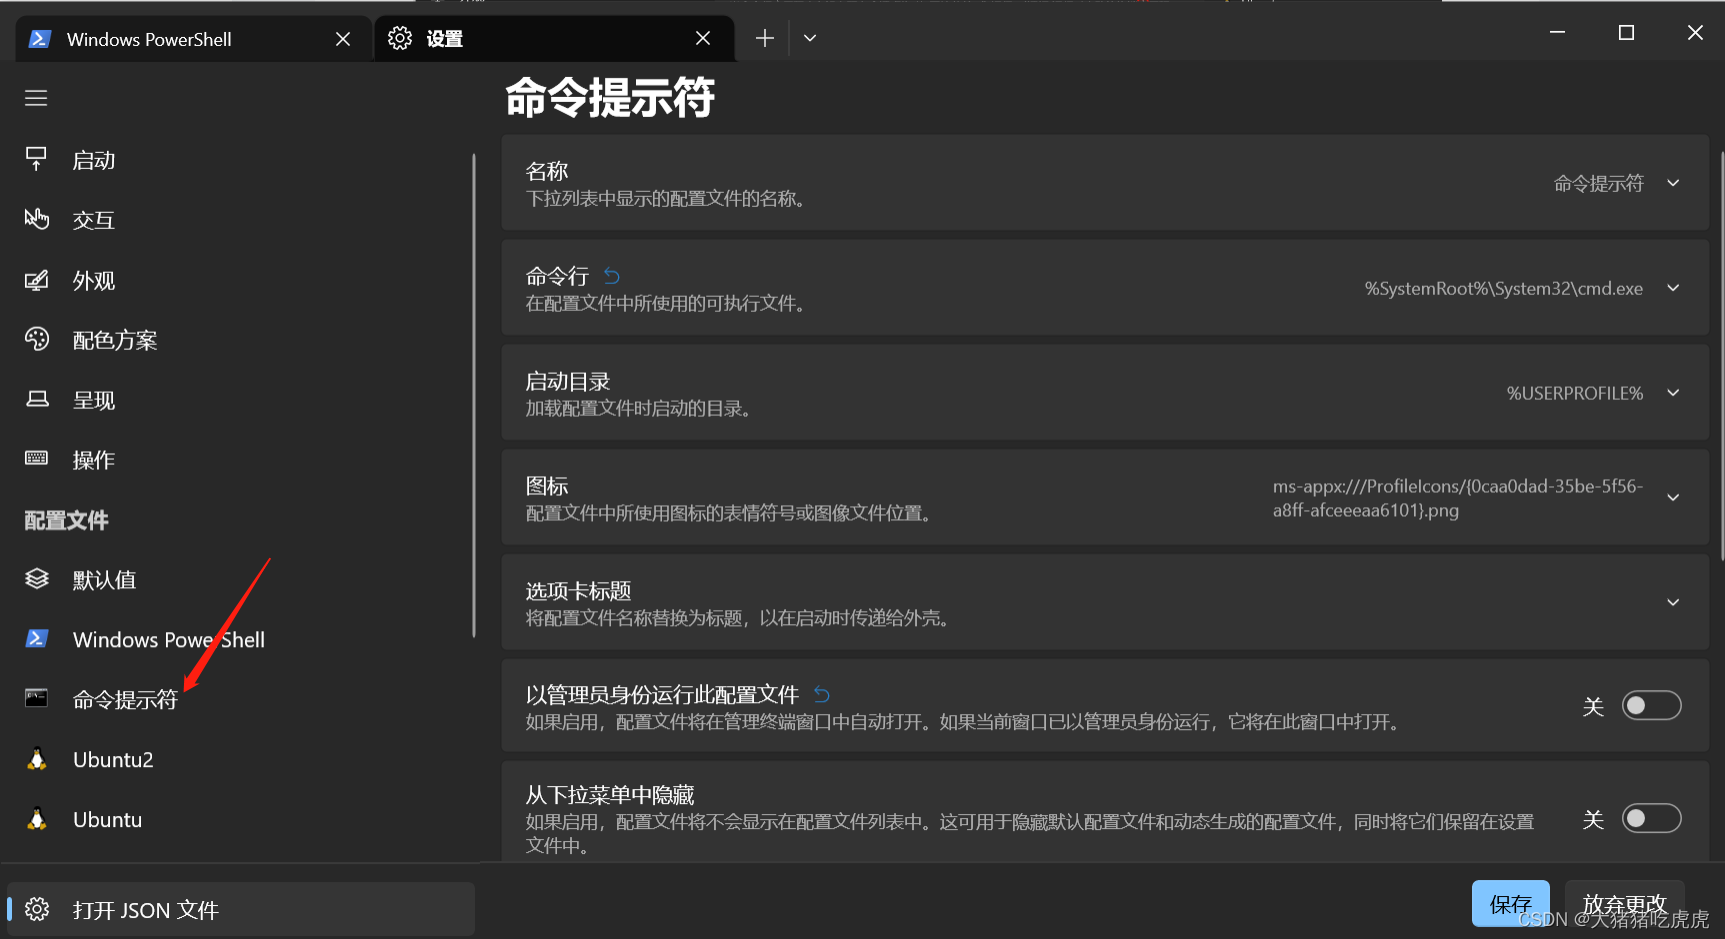Click the ms-appx ProfileIcons path value
Image resolution: width=1725 pixels, height=939 pixels.
click(x=1458, y=498)
